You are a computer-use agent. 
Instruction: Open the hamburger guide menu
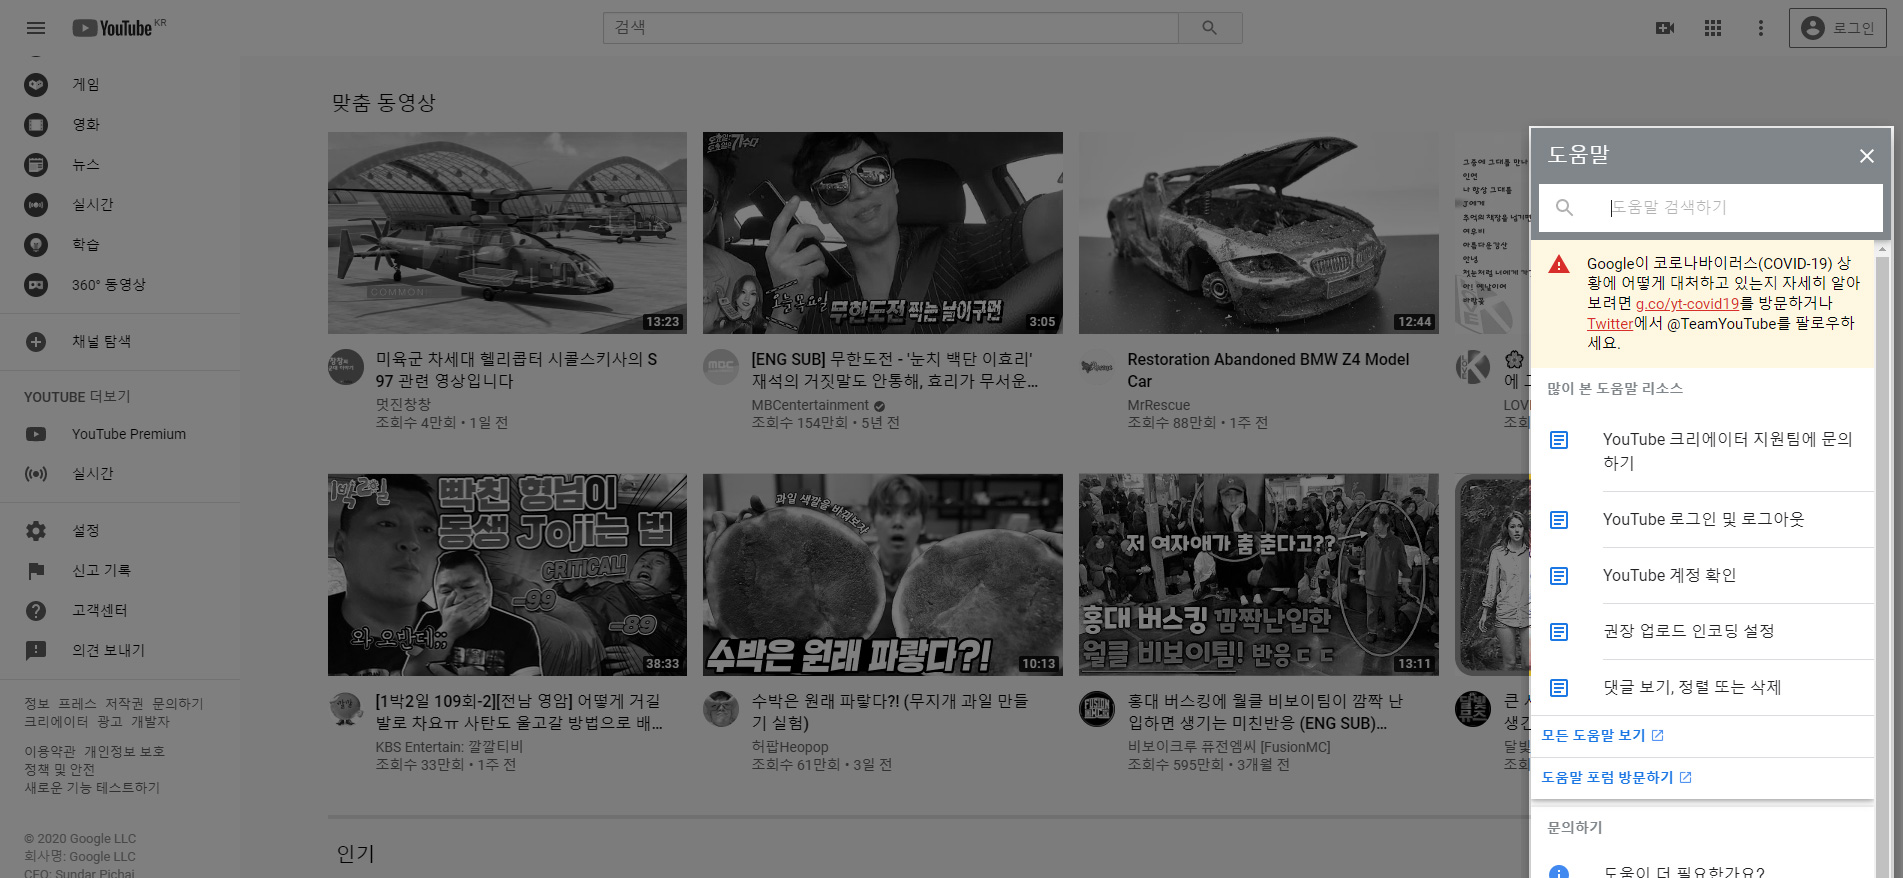(36, 28)
